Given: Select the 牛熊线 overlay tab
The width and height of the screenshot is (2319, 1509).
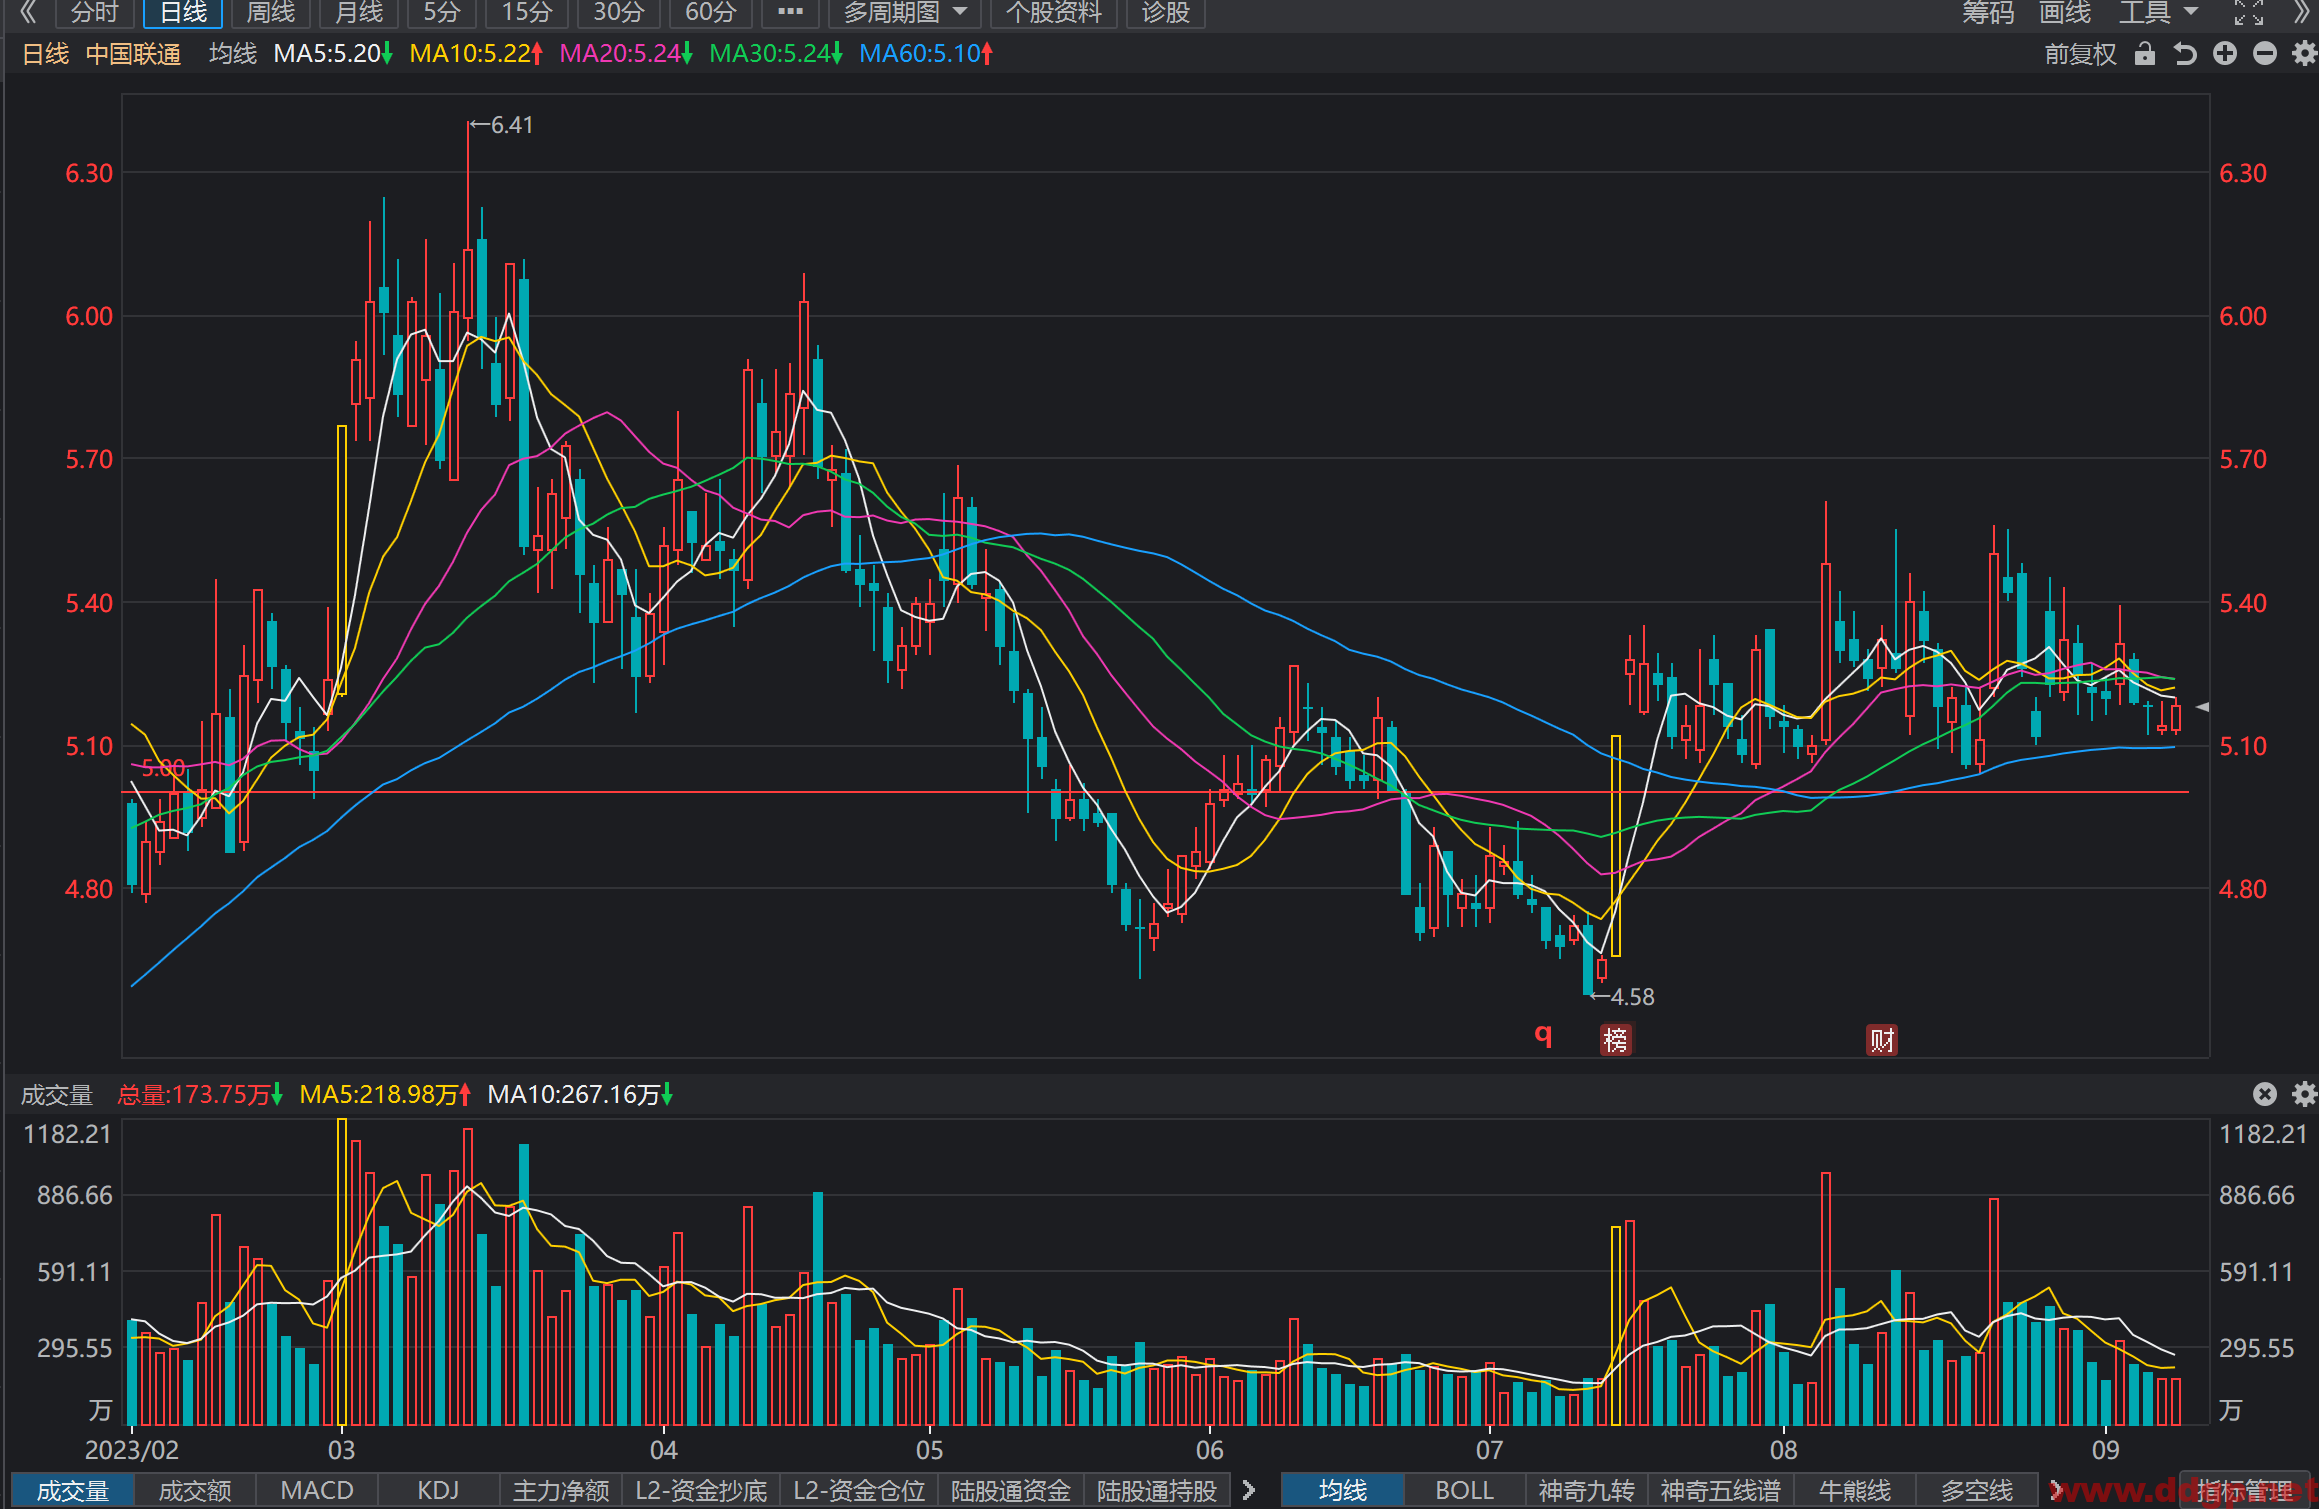Looking at the screenshot, I should (1855, 1491).
